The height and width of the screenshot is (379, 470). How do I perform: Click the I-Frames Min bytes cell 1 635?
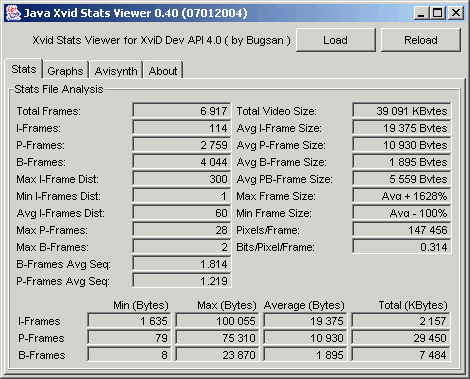(129, 321)
